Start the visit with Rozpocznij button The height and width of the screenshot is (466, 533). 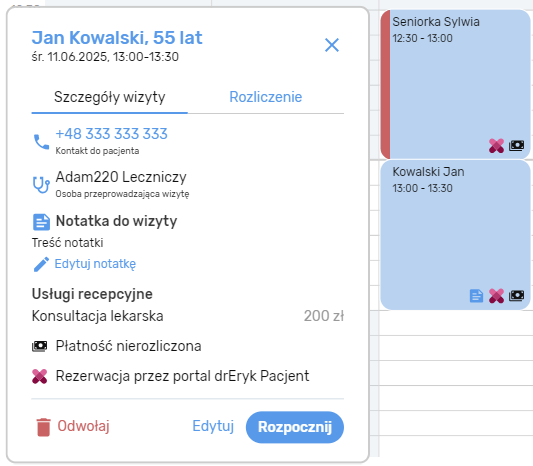[295, 427]
